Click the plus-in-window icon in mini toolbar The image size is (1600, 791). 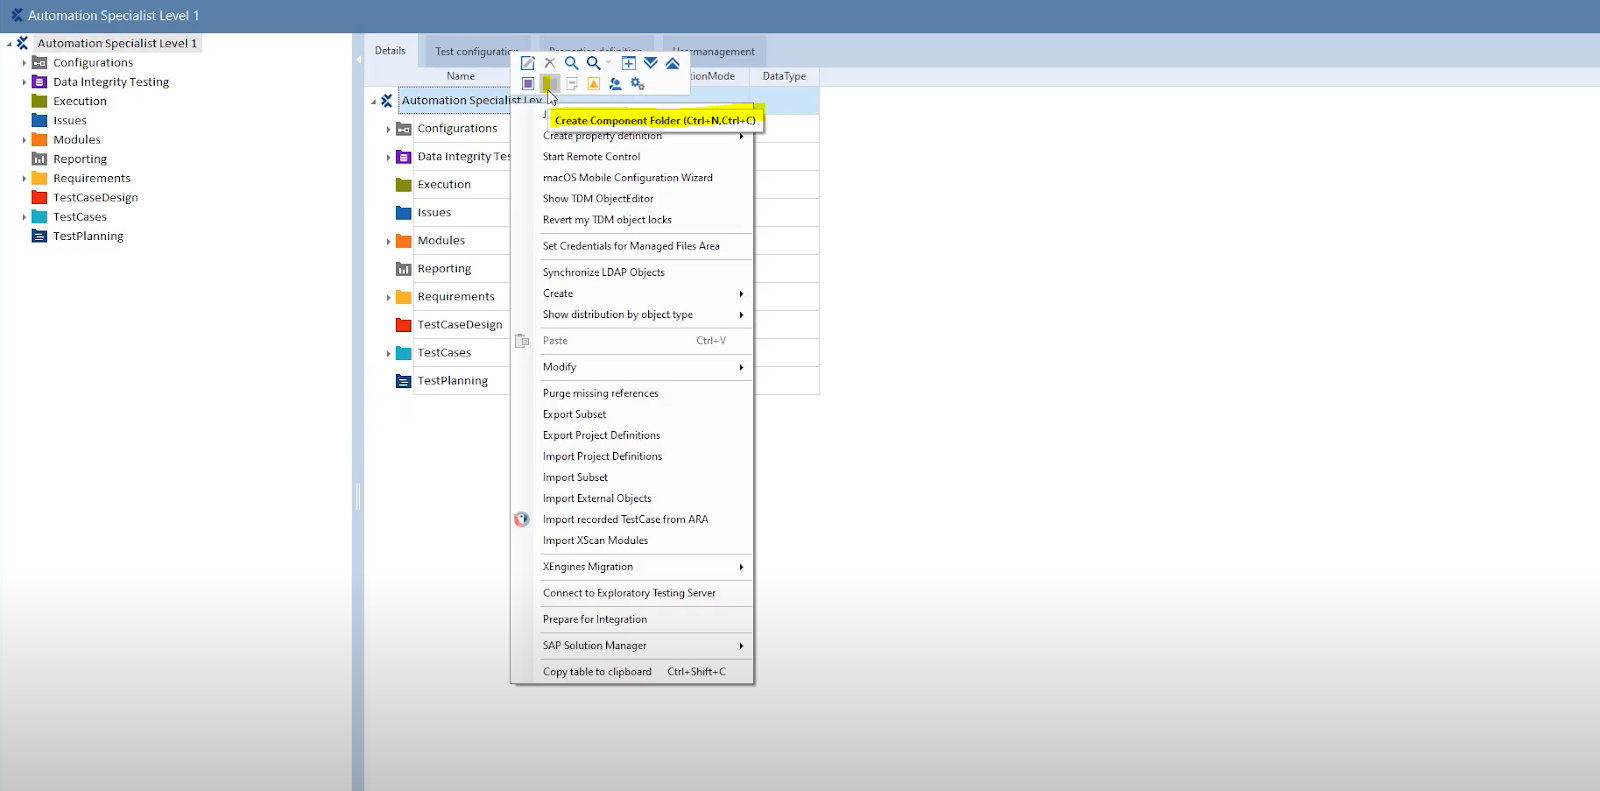pyautogui.click(x=629, y=63)
